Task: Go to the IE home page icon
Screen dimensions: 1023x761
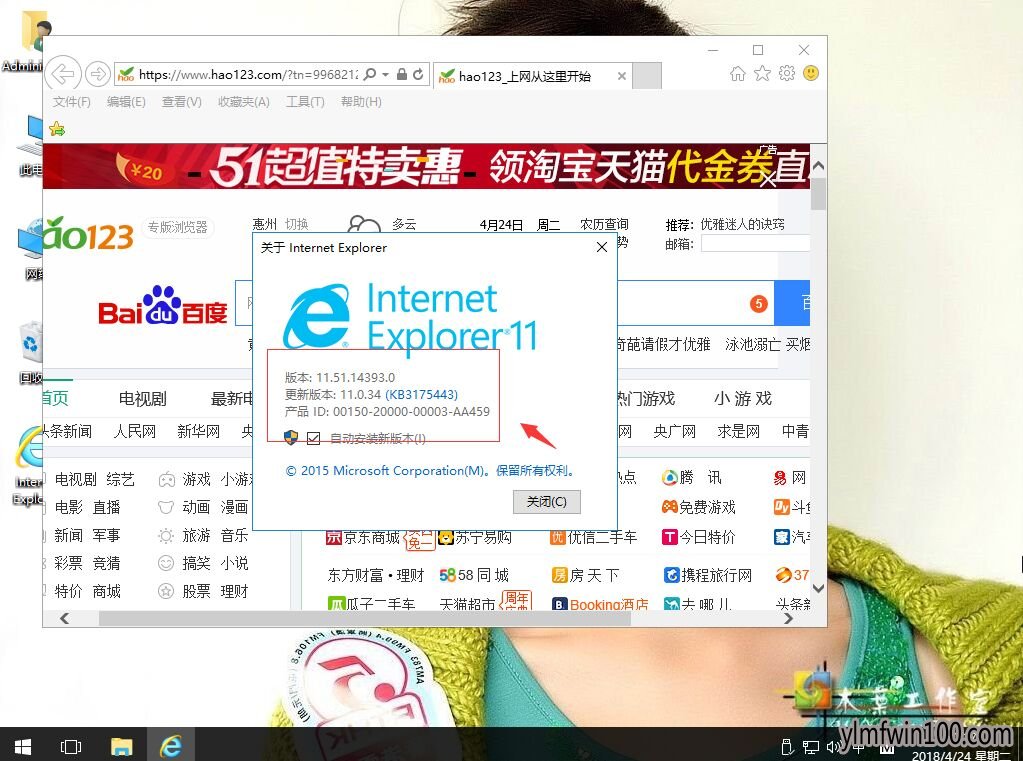Action: [x=737, y=73]
